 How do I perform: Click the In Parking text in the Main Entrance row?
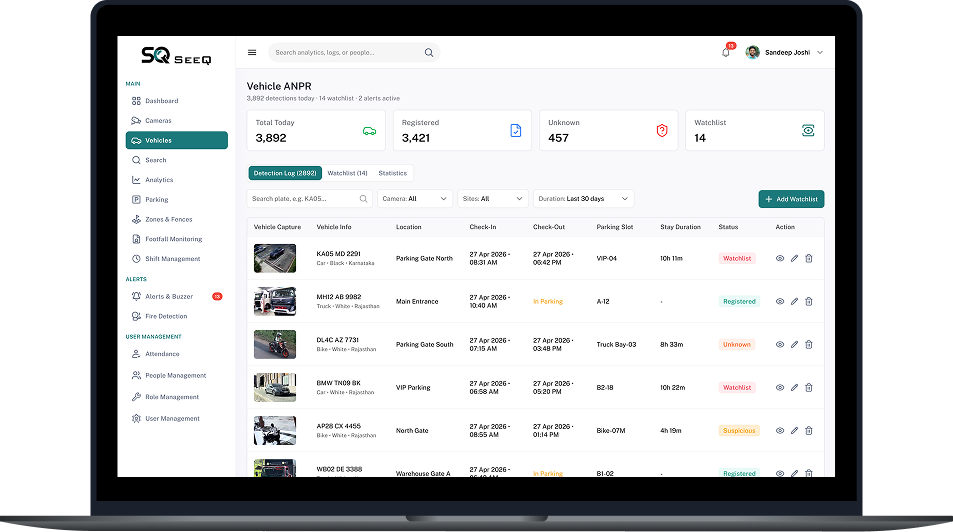[x=548, y=302]
